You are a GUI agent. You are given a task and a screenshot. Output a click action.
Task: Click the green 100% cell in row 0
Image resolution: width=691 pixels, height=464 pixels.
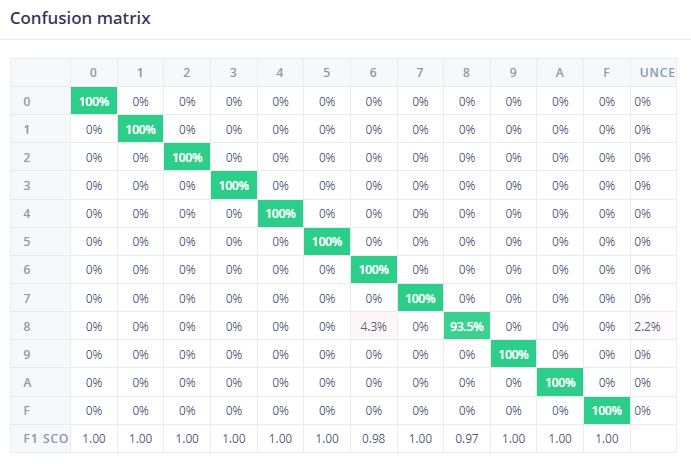(x=94, y=101)
